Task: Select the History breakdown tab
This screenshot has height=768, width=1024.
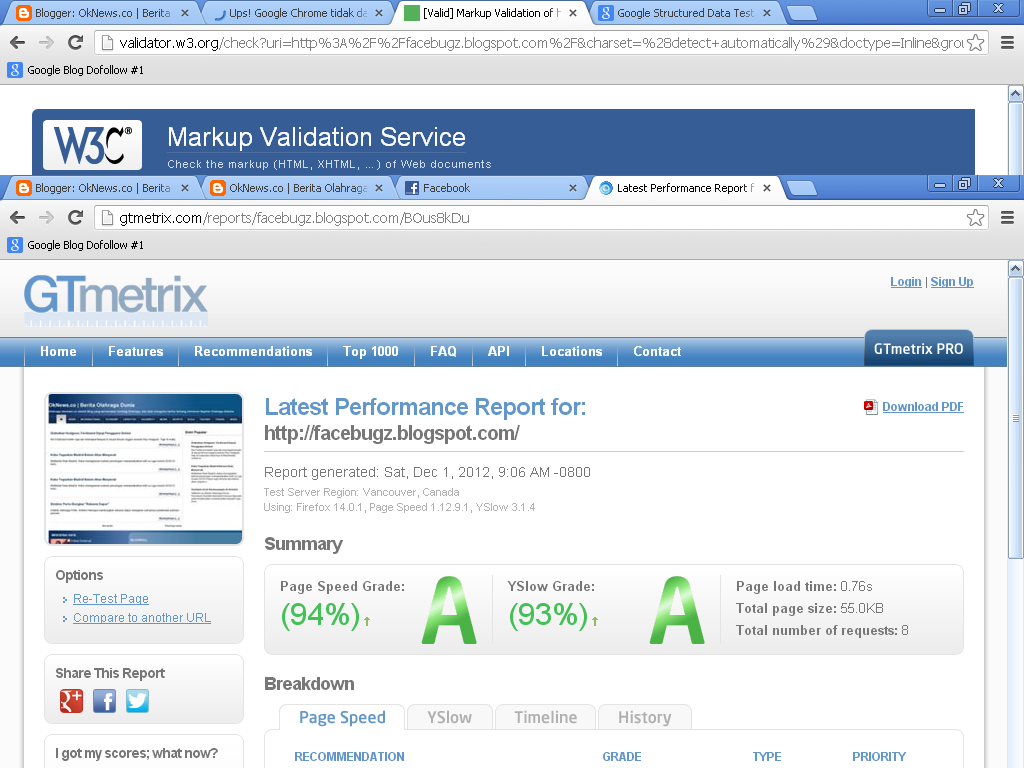Action: (645, 717)
